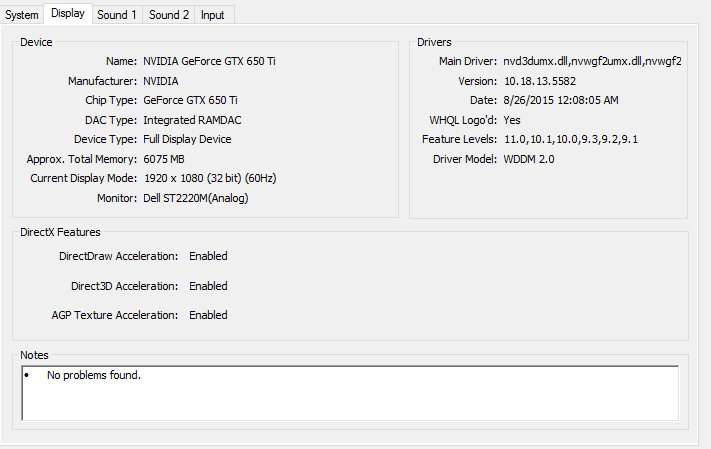This screenshot has height=449, width=711.
Task: Click the Monitor value Dell ST2220M(Analog)
Action: (x=195, y=198)
